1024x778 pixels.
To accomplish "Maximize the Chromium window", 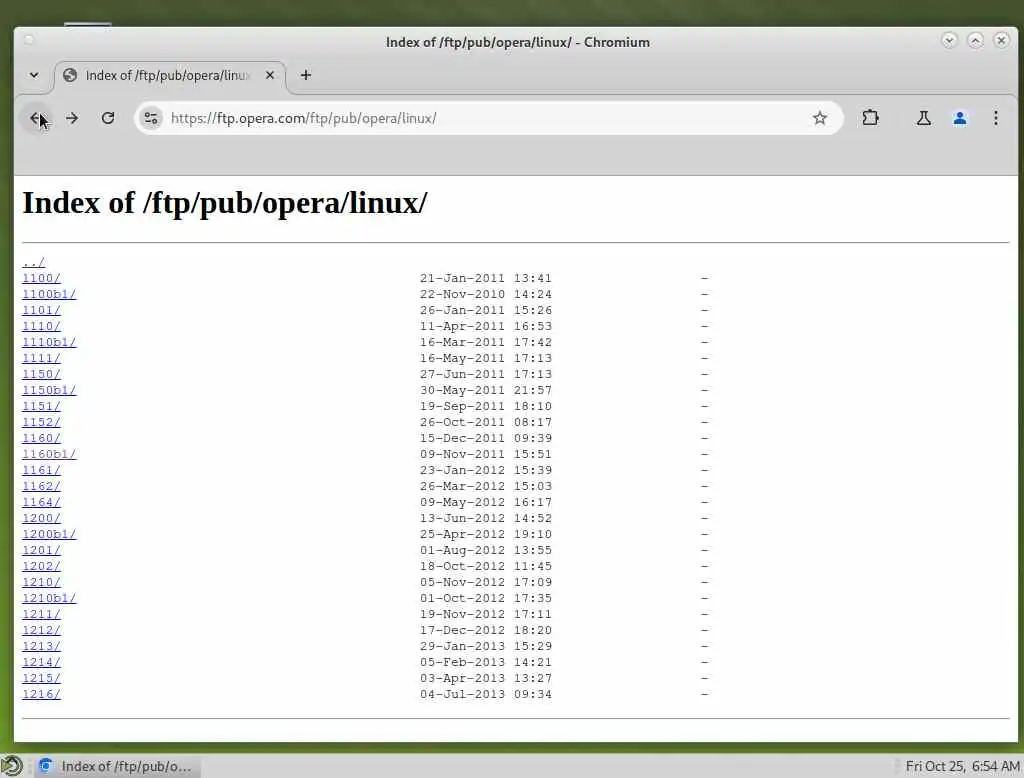I will coord(975,41).
